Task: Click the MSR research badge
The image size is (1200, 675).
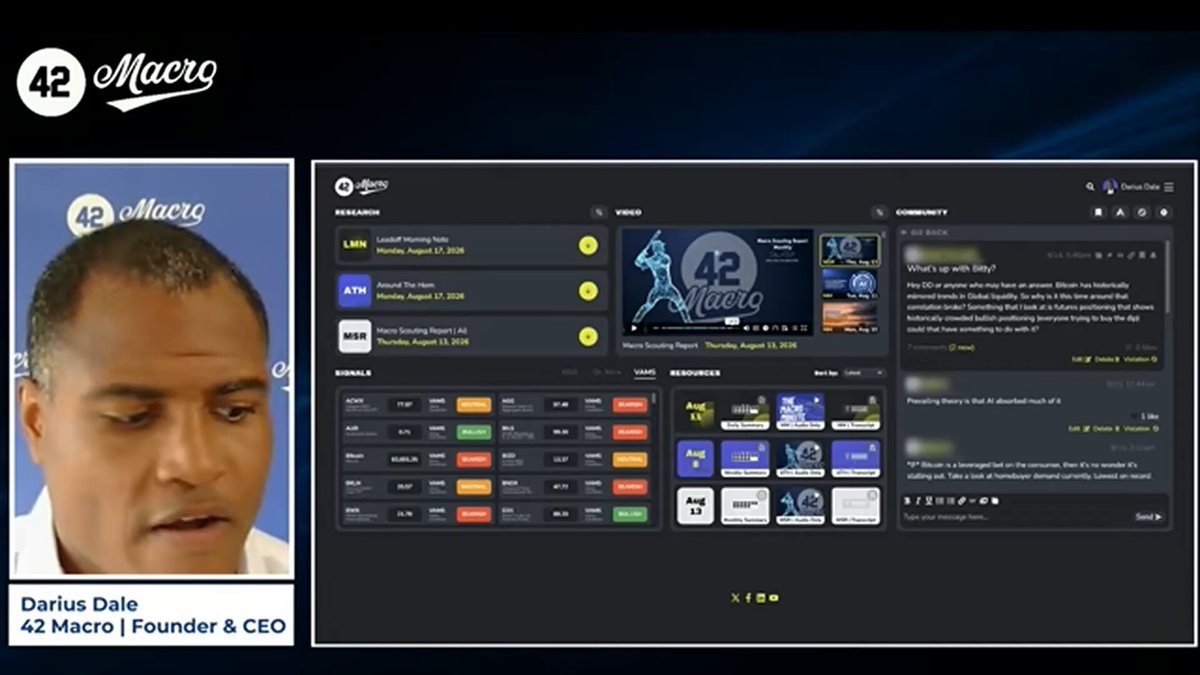Action: pyautogui.click(x=355, y=336)
